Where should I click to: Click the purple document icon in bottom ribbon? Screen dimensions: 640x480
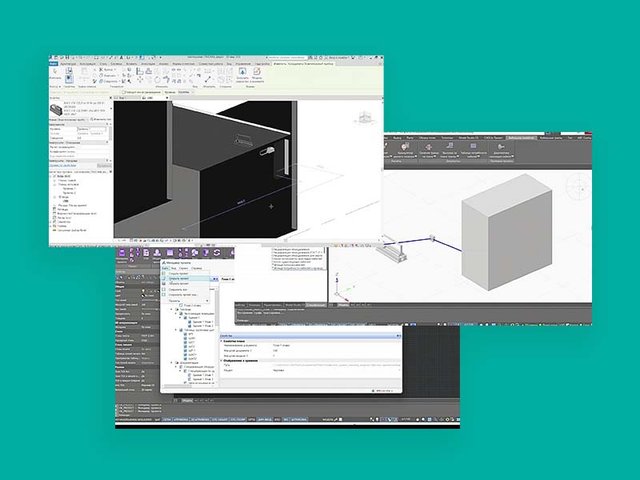coord(146,253)
